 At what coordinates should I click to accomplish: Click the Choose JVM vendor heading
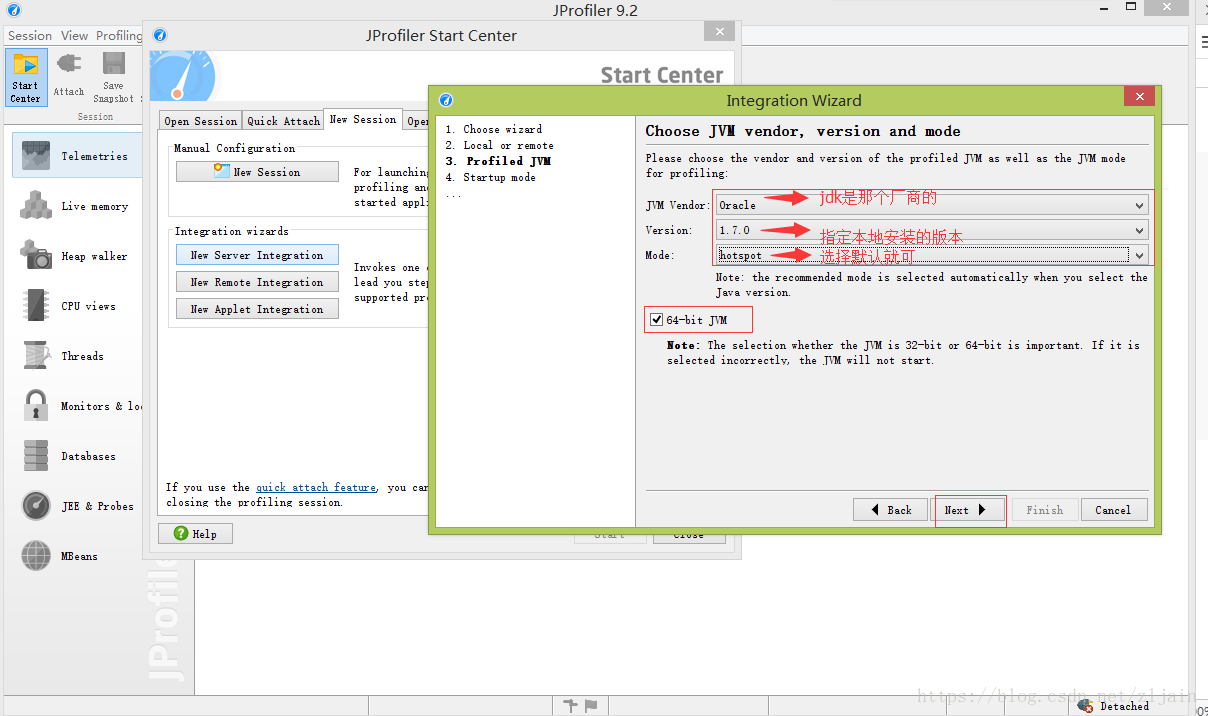pos(803,131)
